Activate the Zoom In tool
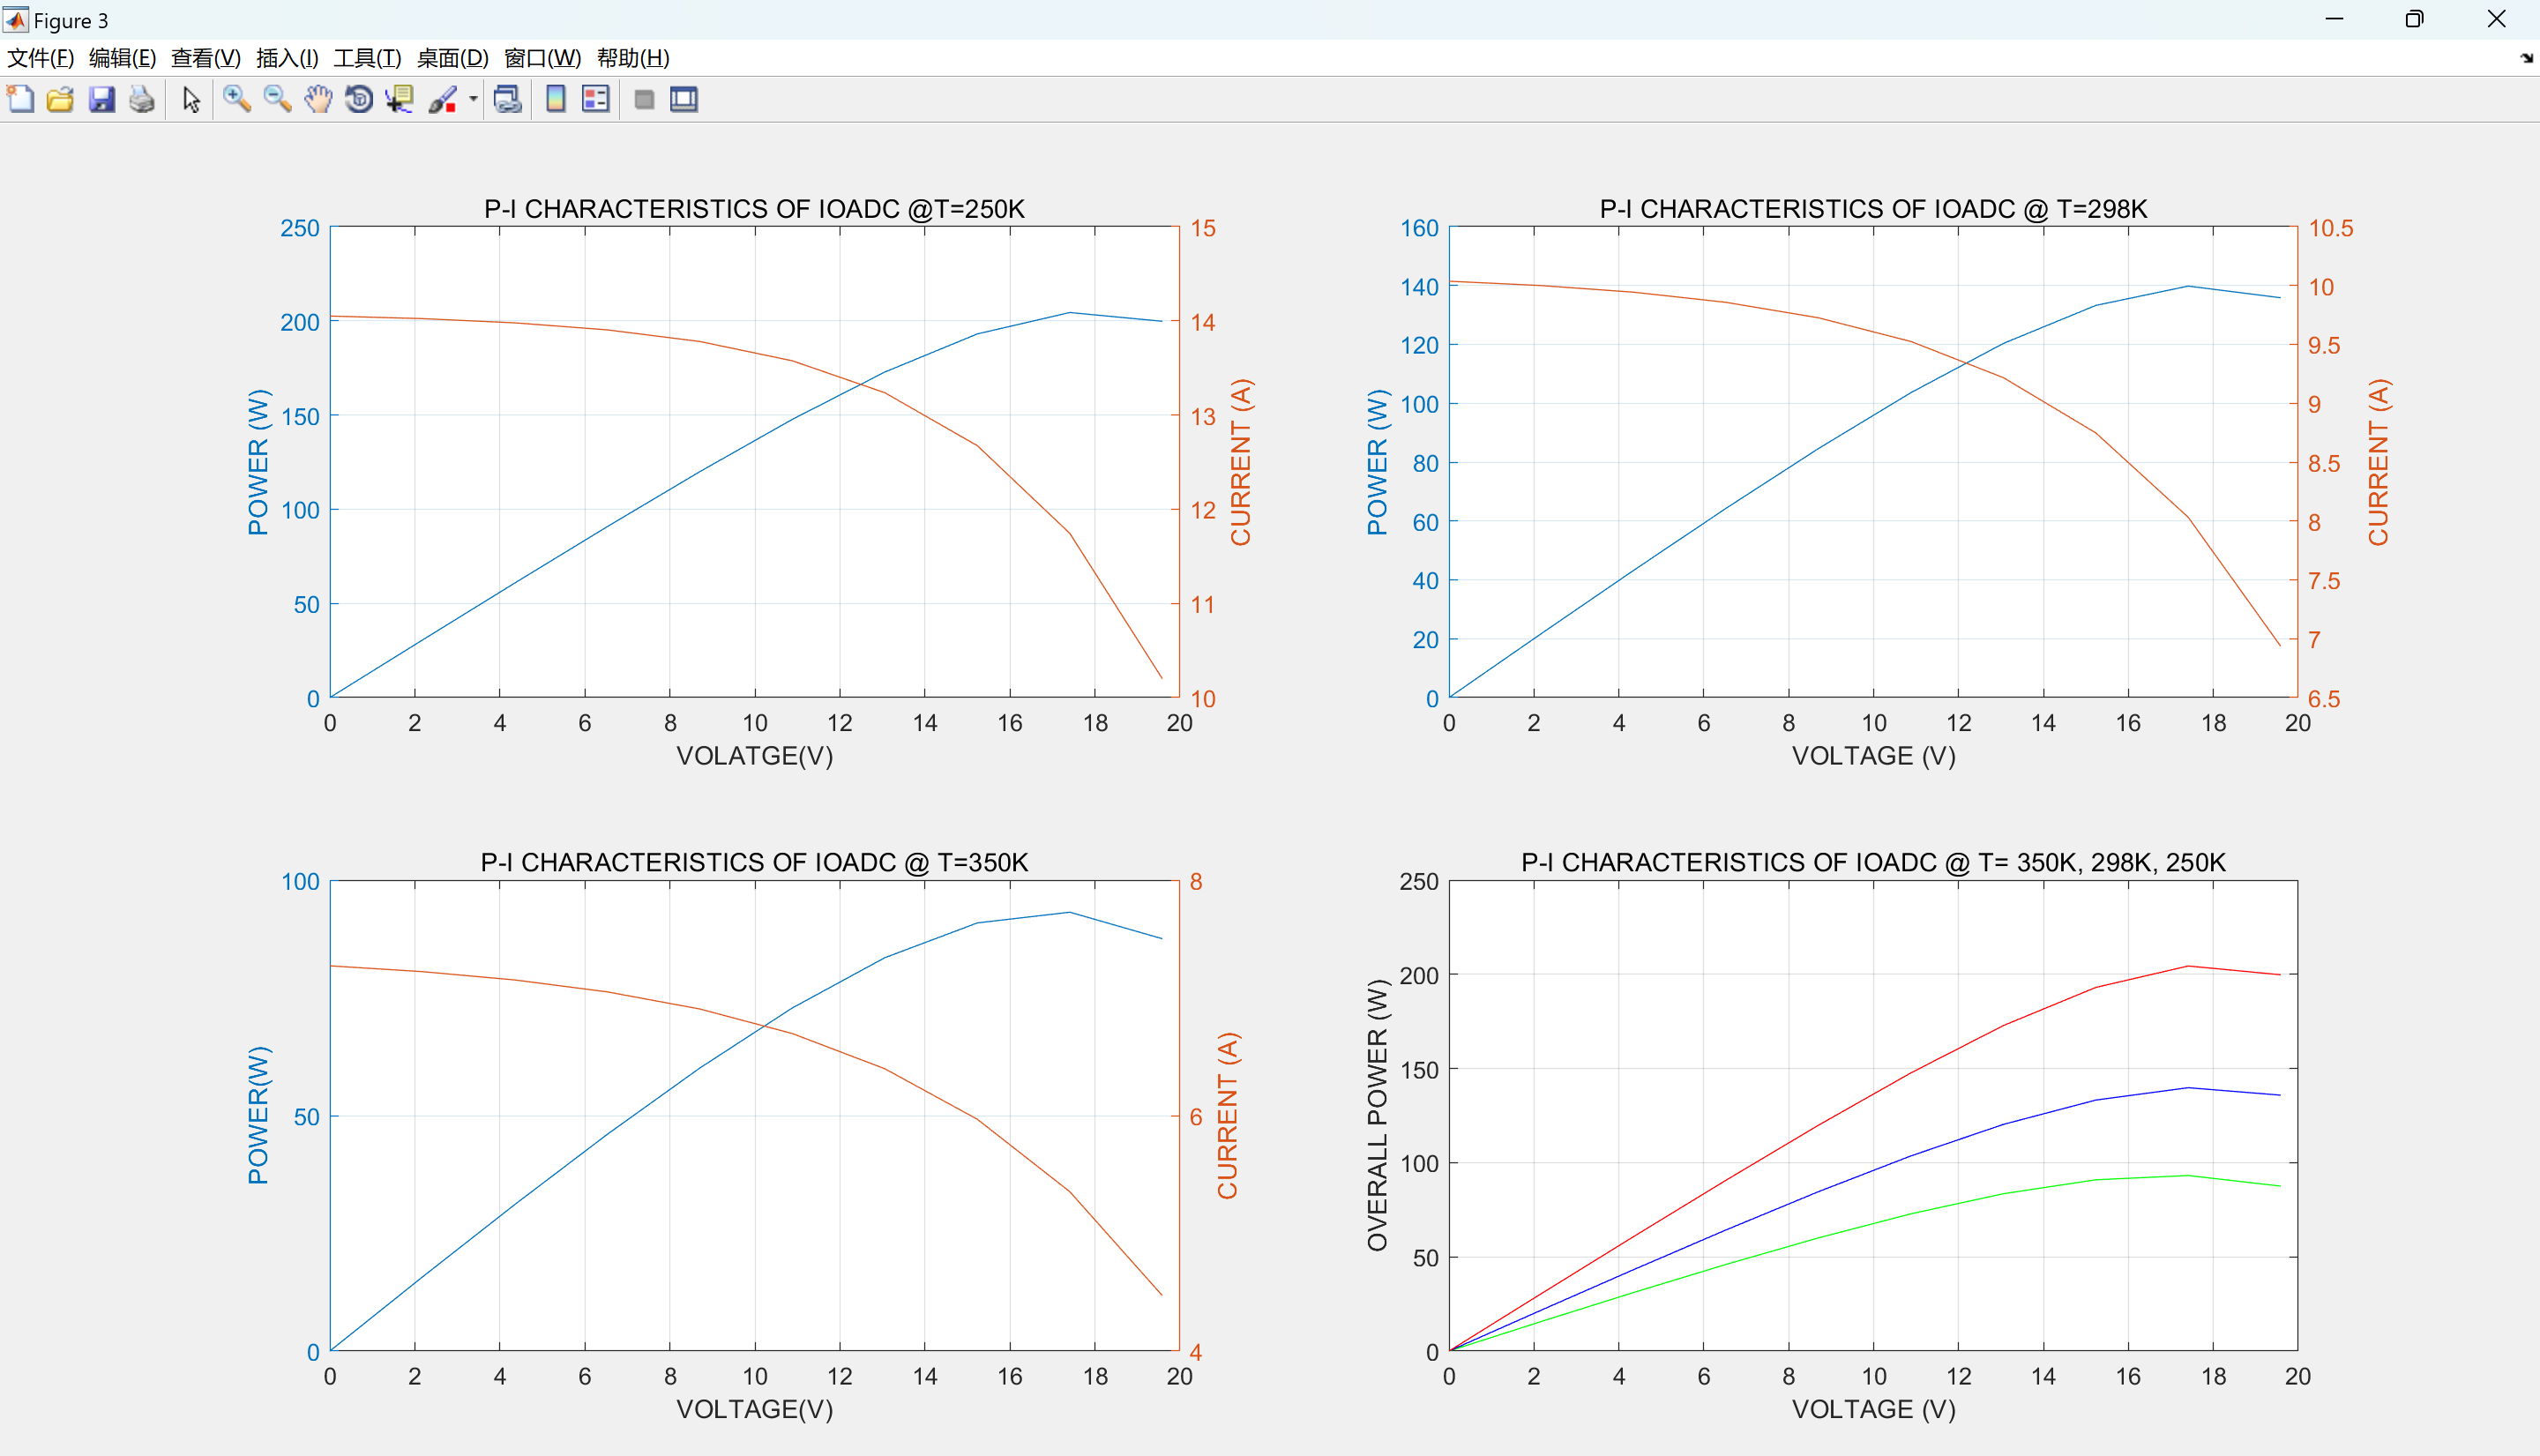Screen dimensions: 2540x1456 (x=236, y=99)
